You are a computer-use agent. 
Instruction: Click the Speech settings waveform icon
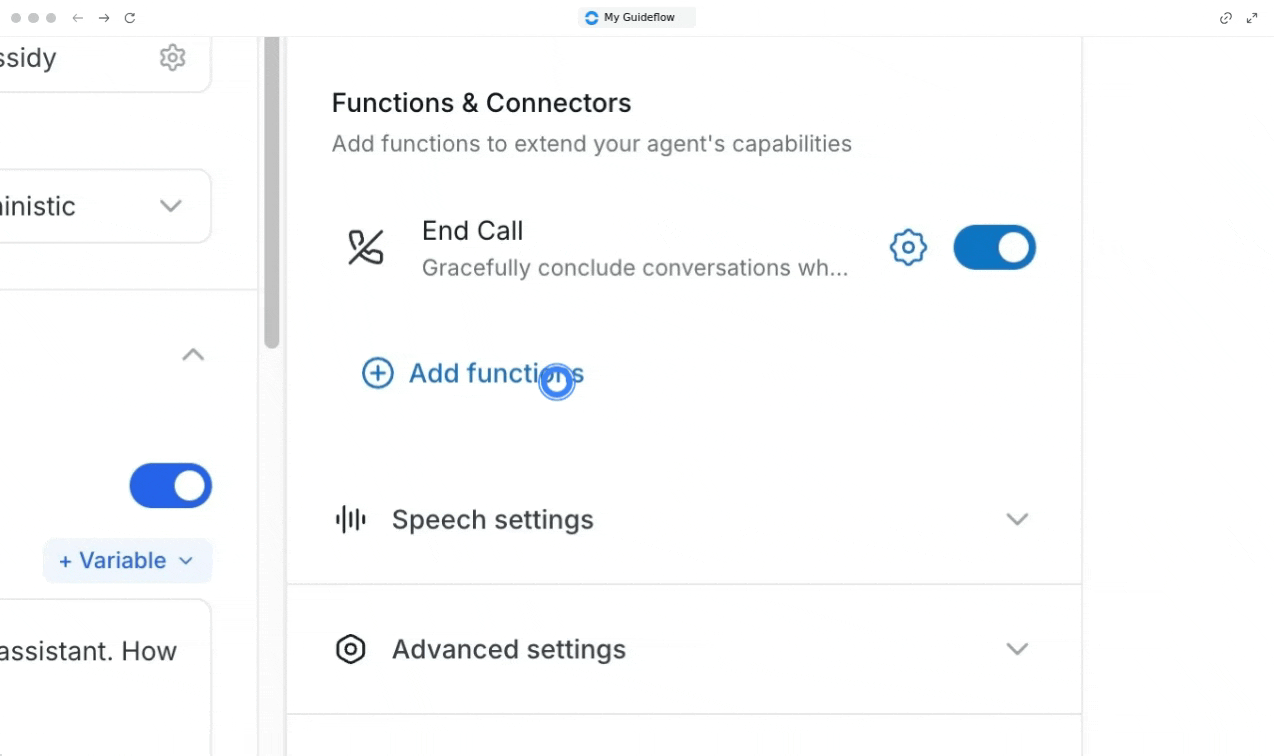pyautogui.click(x=350, y=519)
